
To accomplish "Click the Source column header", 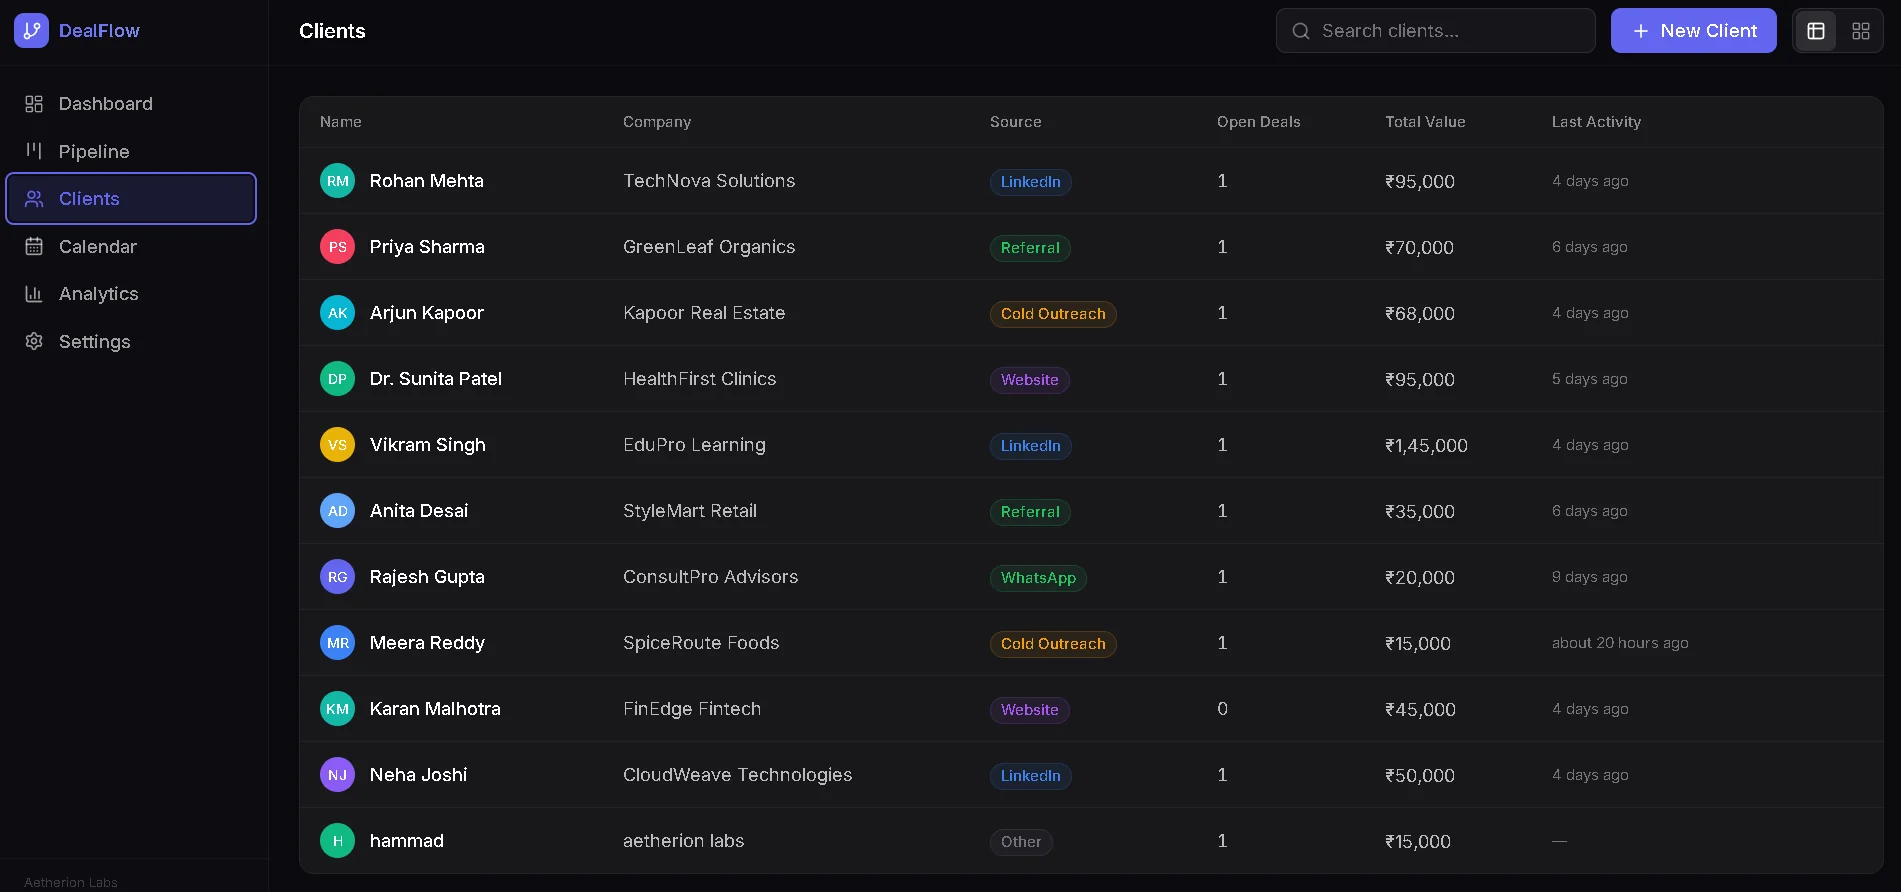I will [x=1015, y=122].
